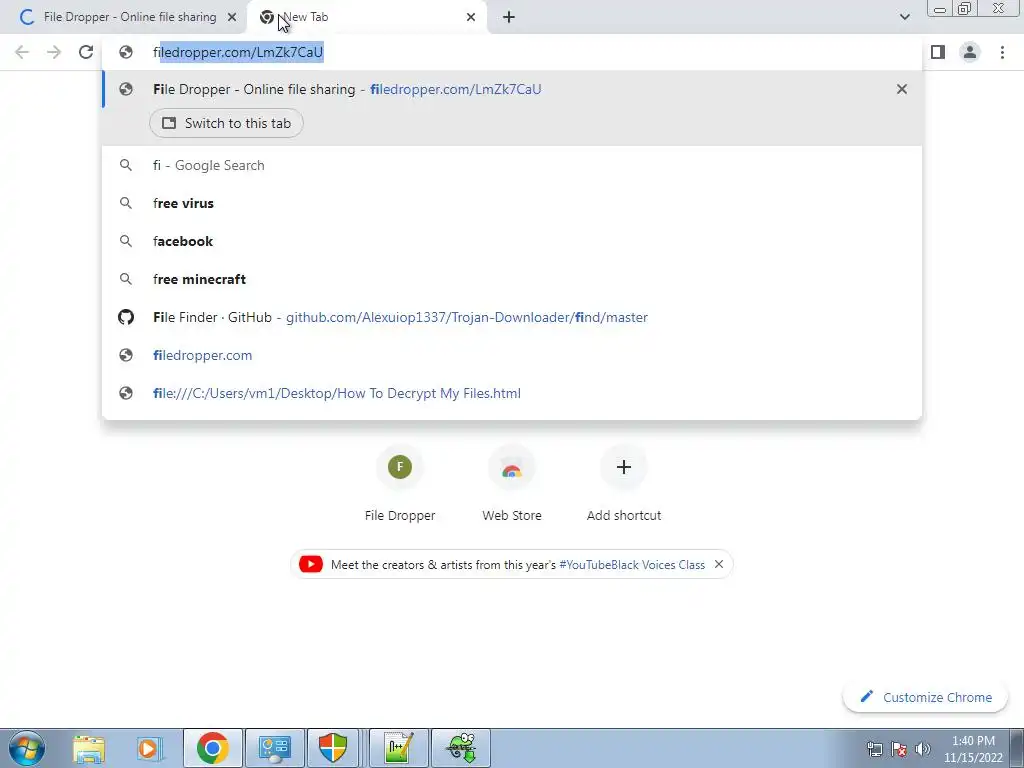Choose the 'fi - Google Search' suggestion
The image size is (1024, 768).
pos(512,165)
